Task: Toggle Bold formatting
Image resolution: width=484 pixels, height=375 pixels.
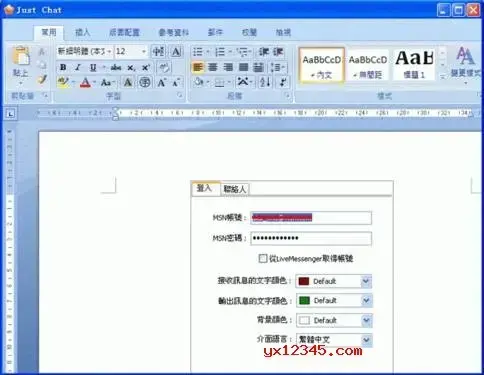Action: (63, 67)
